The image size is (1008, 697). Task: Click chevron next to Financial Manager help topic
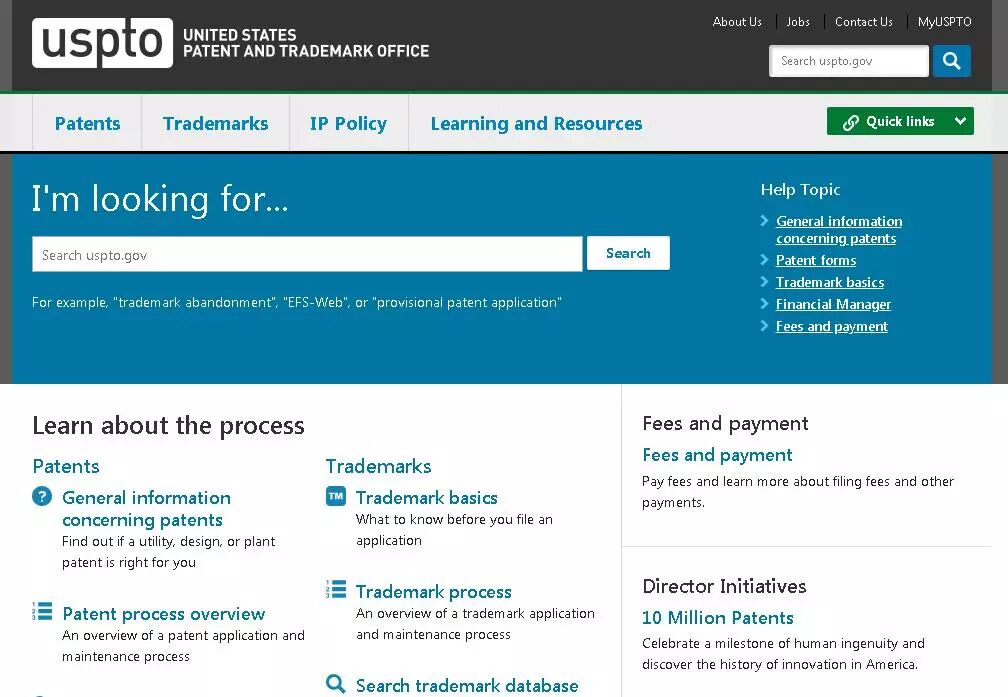764,303
